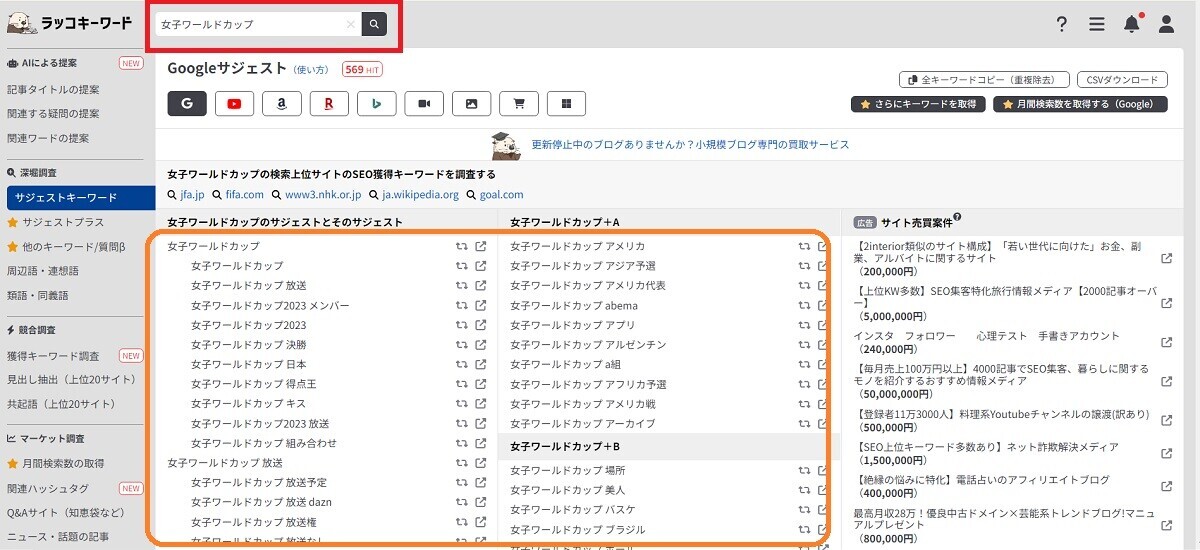1200x550 pixels.
Task: Open 類語・同義語 in sidebar
Action: [x=37, y=295]
